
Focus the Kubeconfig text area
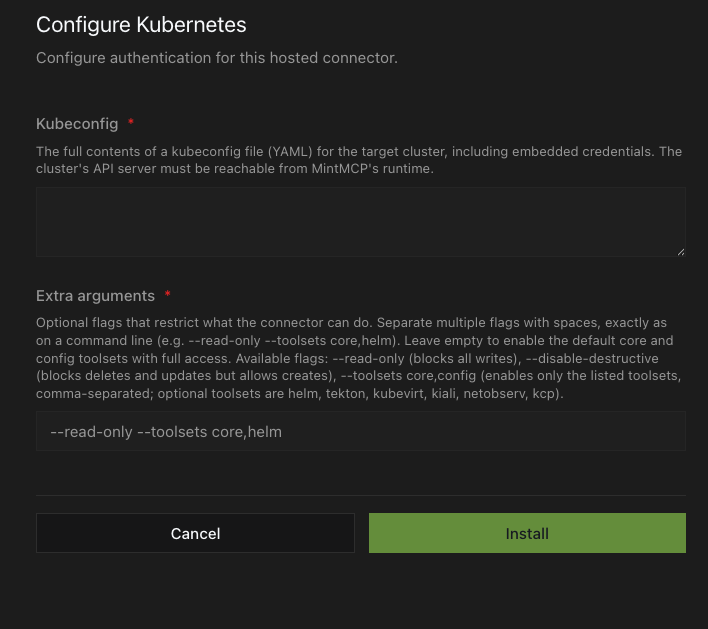(361, 222)
